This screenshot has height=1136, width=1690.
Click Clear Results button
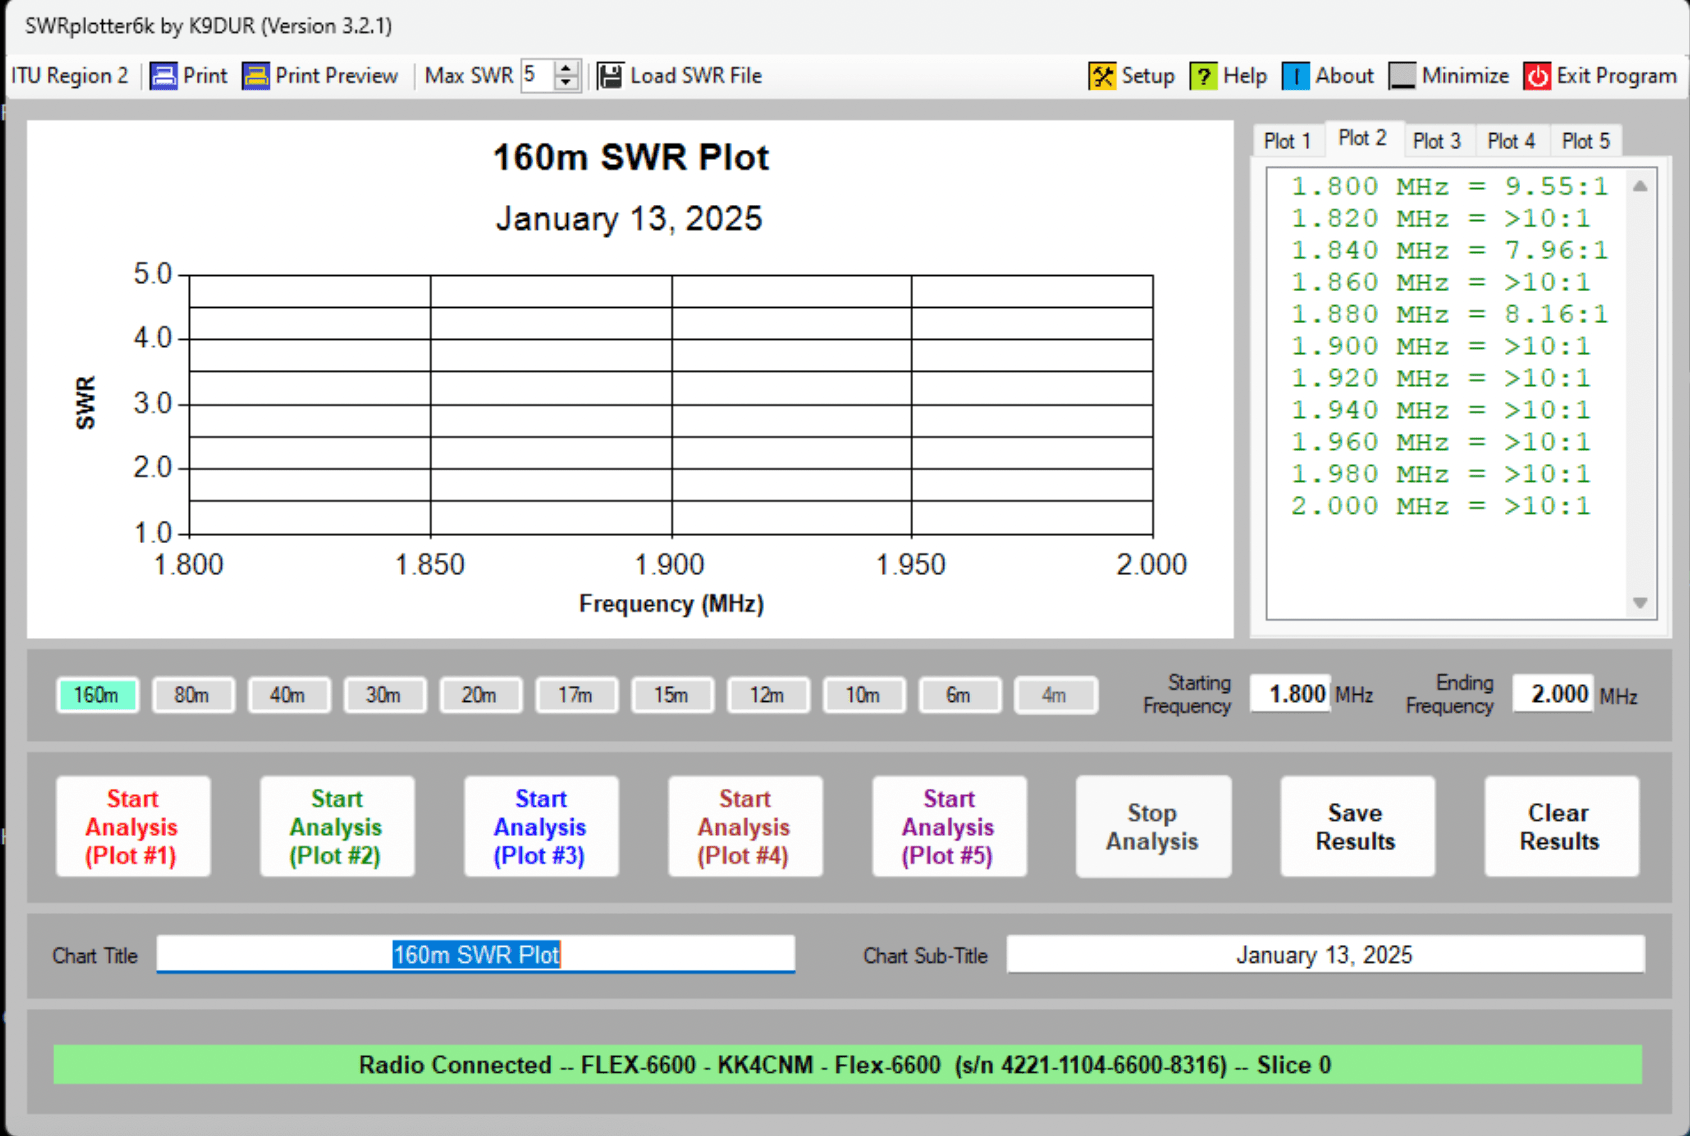click(1561, 827)
